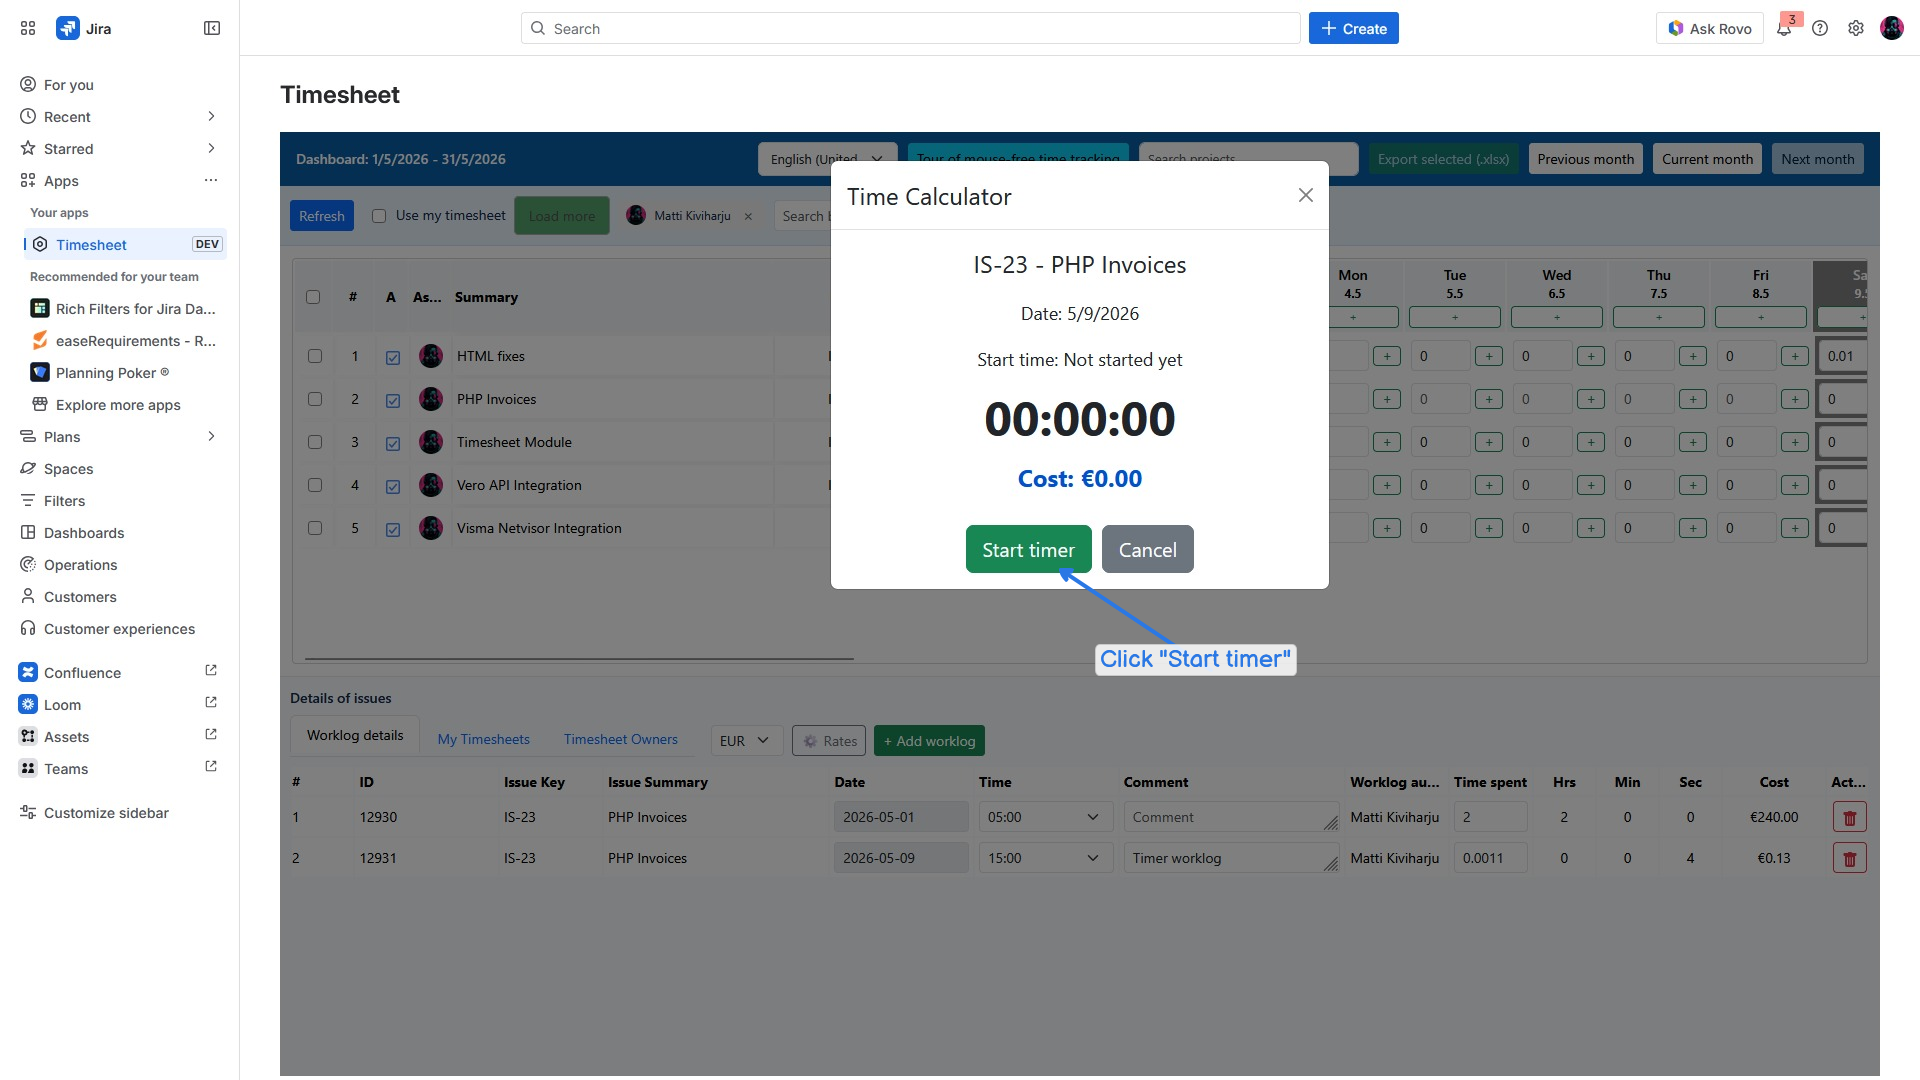Image resolution: width=1920 pixels, height=1080 pixels.
Task: Click Next month button
Action: coord(1817,159)
